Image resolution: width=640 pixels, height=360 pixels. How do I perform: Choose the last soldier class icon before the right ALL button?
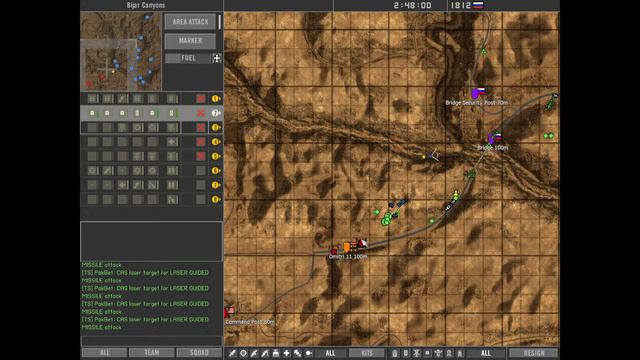[460, 353]
